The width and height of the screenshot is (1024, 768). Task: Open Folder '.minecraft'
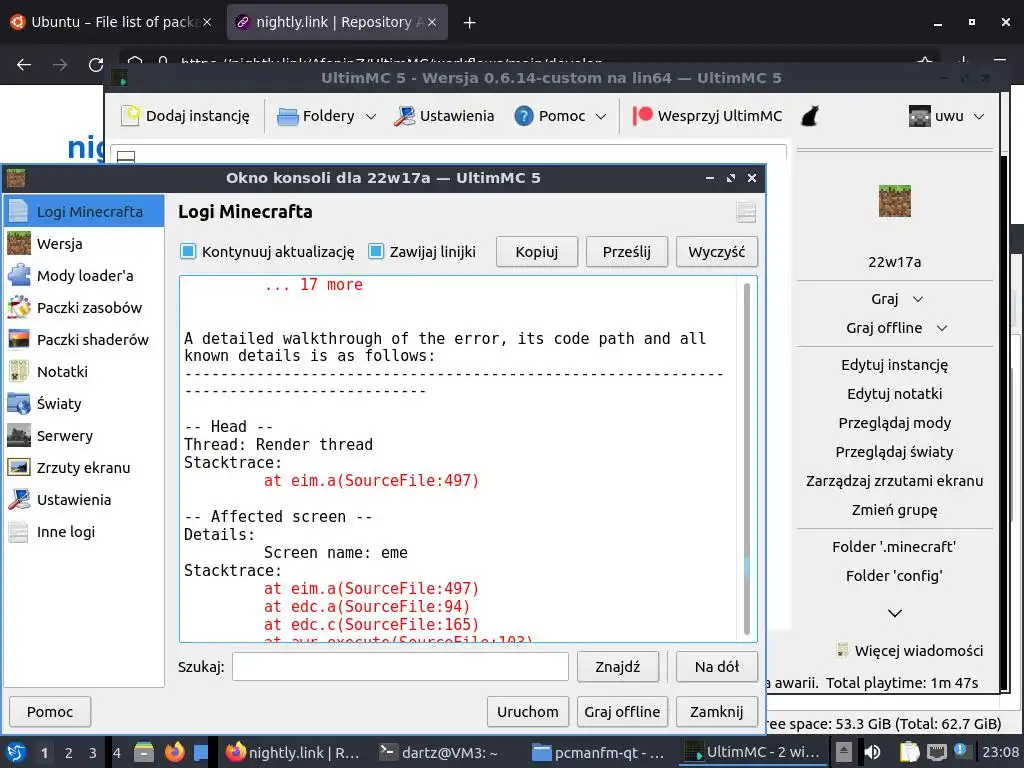tap(895, 547)
